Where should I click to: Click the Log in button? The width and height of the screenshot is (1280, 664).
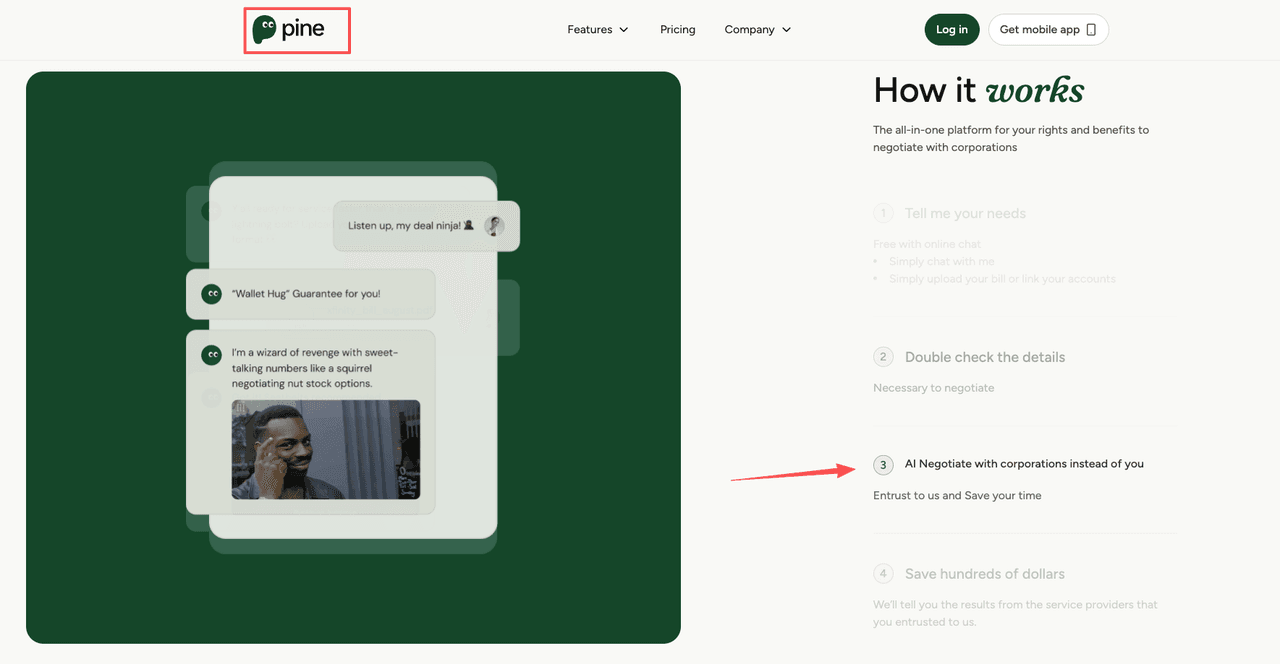[951, 29]
